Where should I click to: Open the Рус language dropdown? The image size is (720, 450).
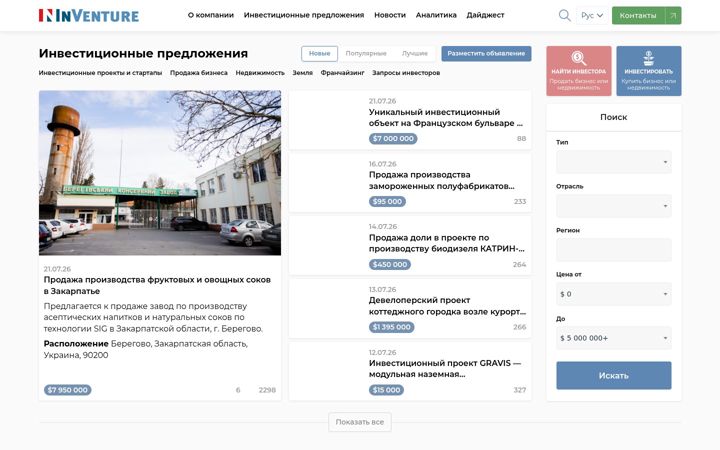click(x=592, y=16)
